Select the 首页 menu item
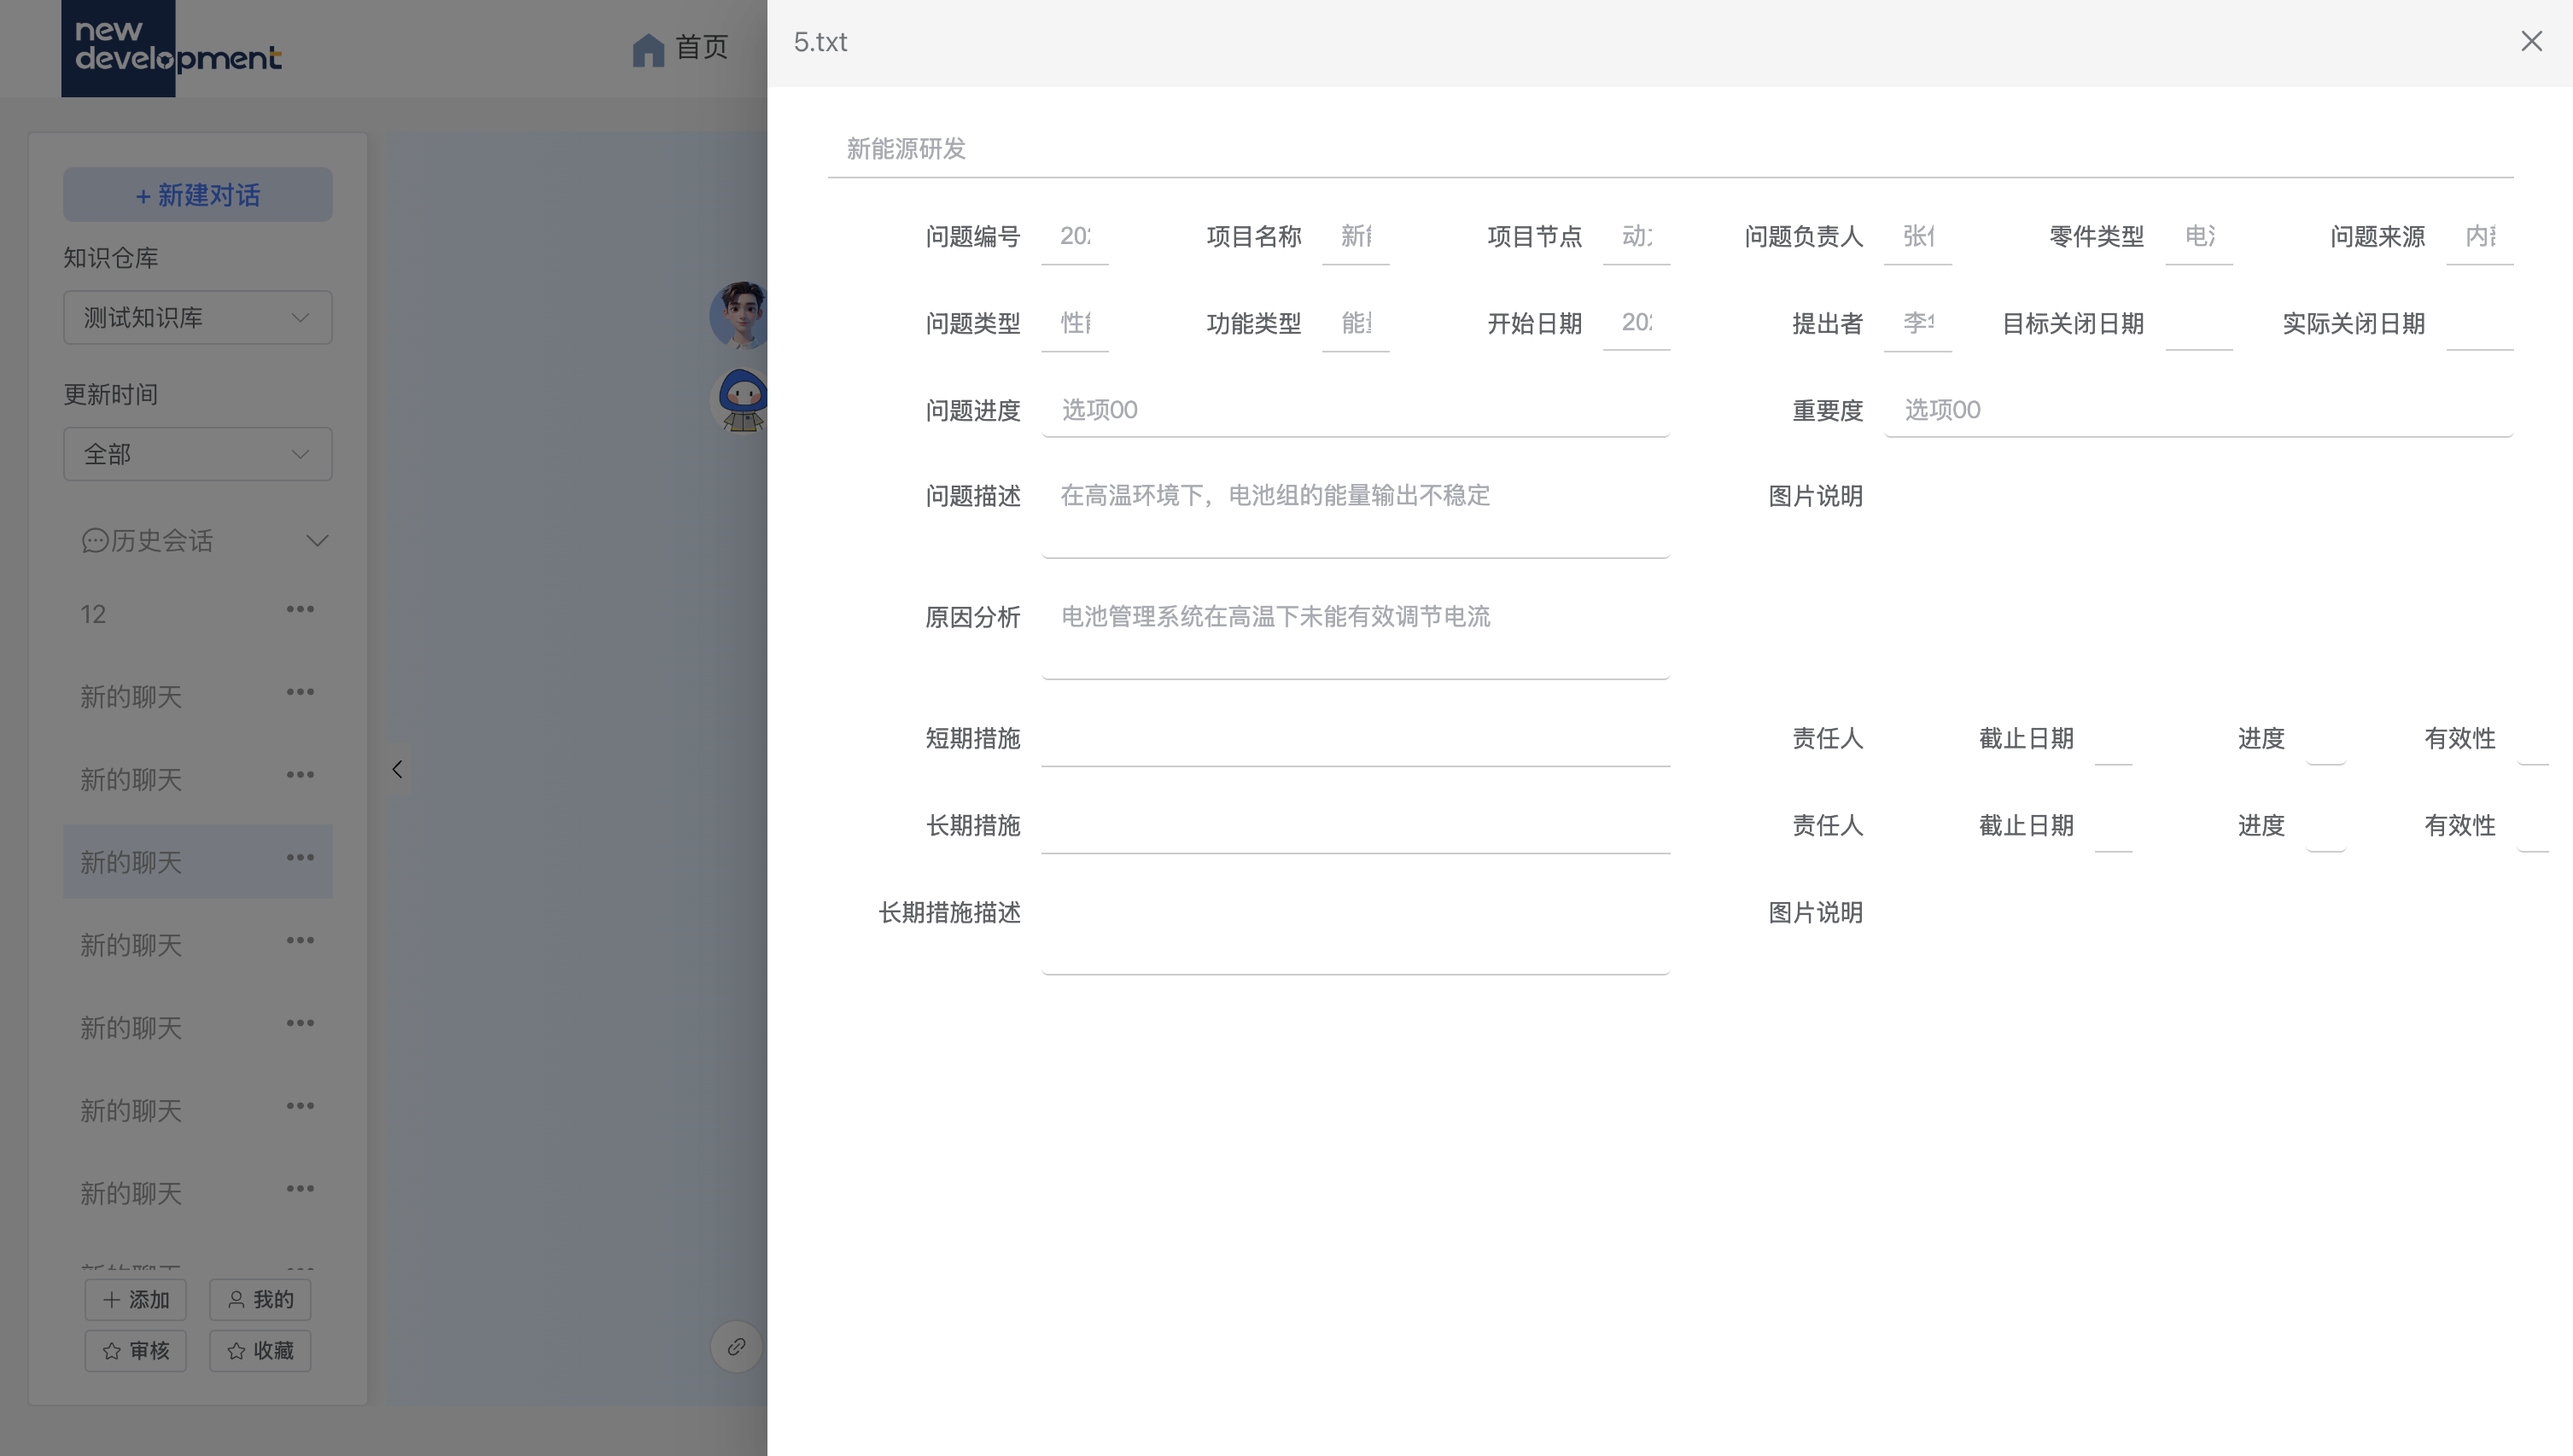This screenshot has width=2573, height=1456. 701,47
